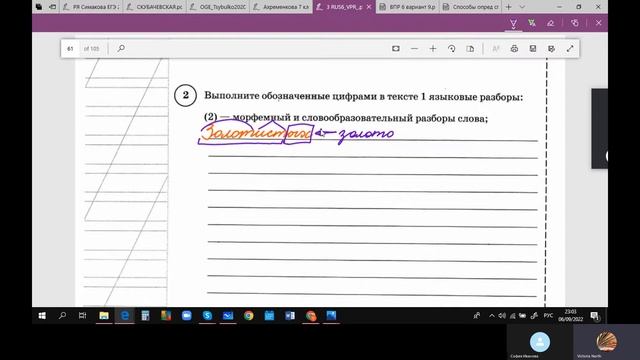
Task: Click the save-as icon in PDF toolbar
Action: click(551, 49)
